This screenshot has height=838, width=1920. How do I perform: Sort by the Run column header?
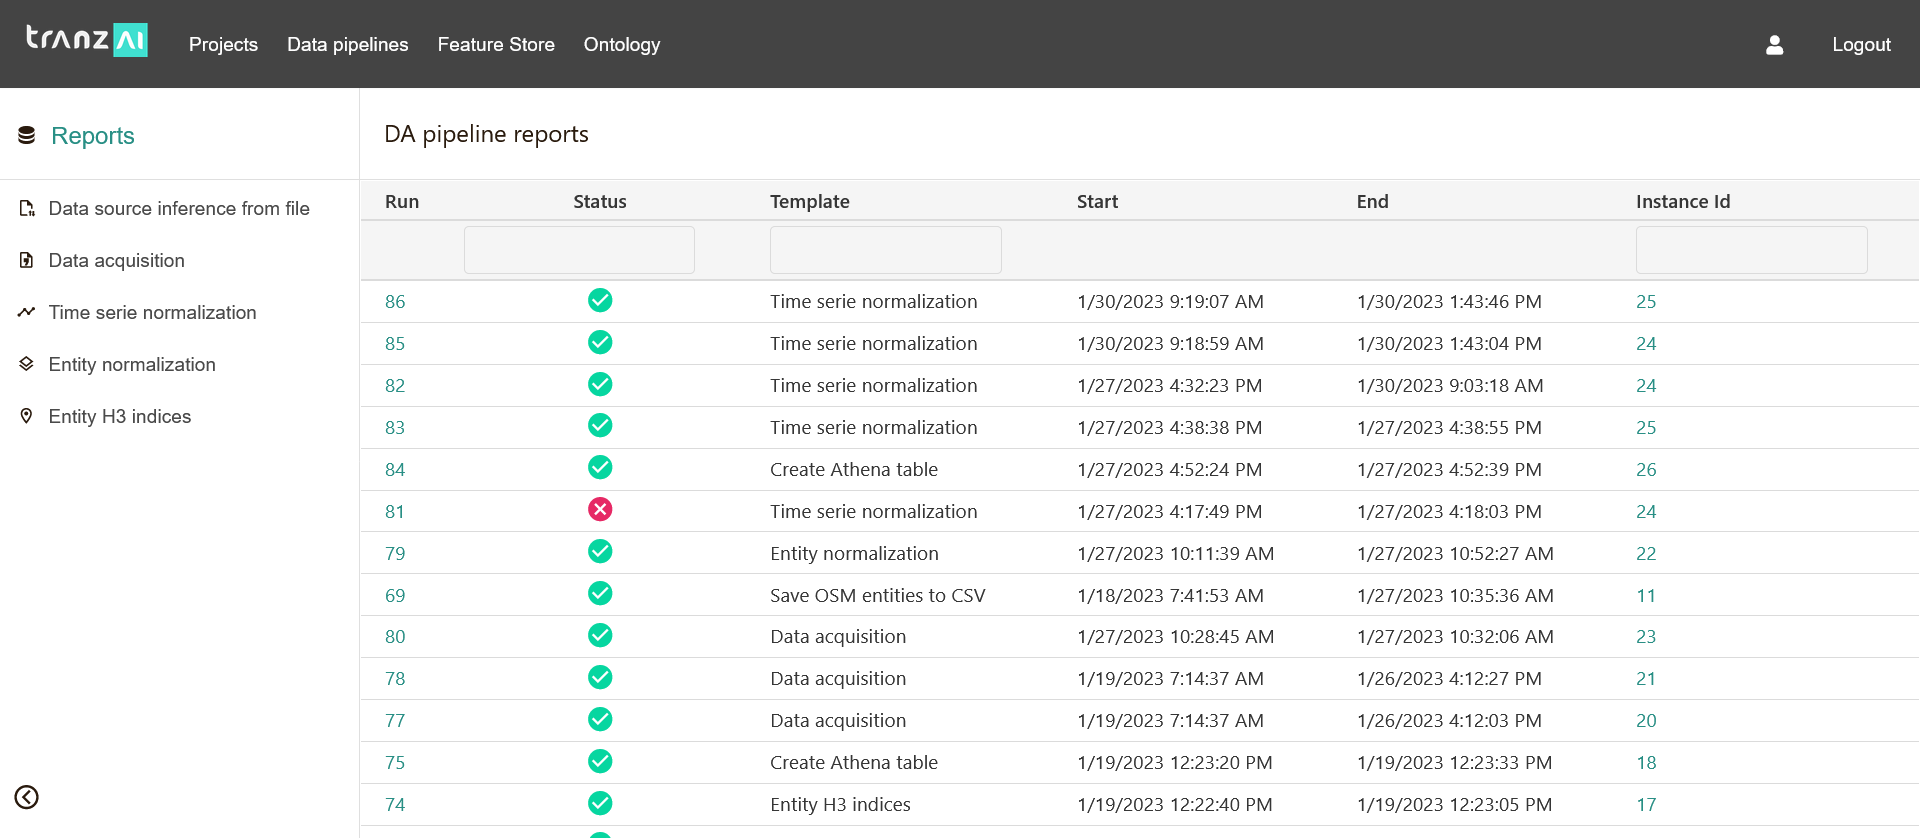pos(402,202)
